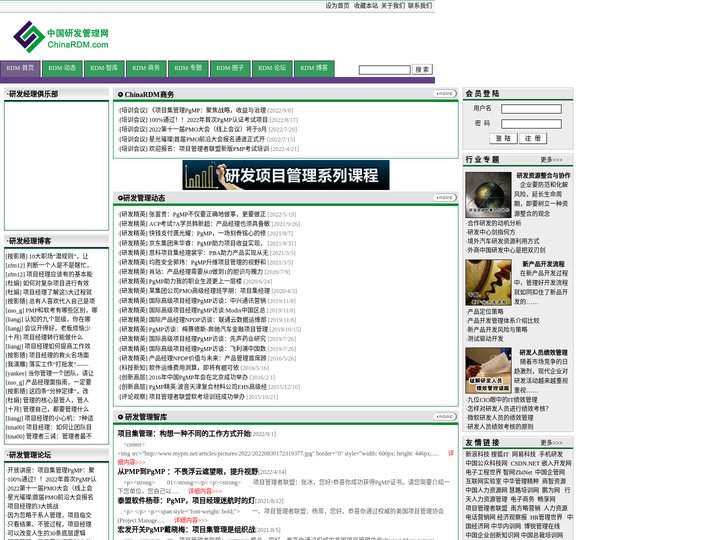720x540 pixels.
Task: Open the 研发项目管理系列课程 banner
Action: click(x=286, y=175)
